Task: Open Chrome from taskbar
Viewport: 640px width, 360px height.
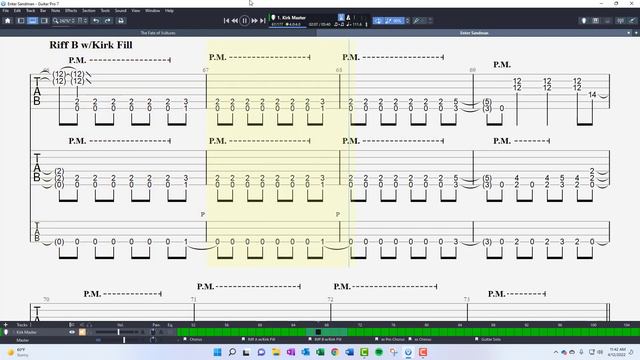Action: pos(335,352)
